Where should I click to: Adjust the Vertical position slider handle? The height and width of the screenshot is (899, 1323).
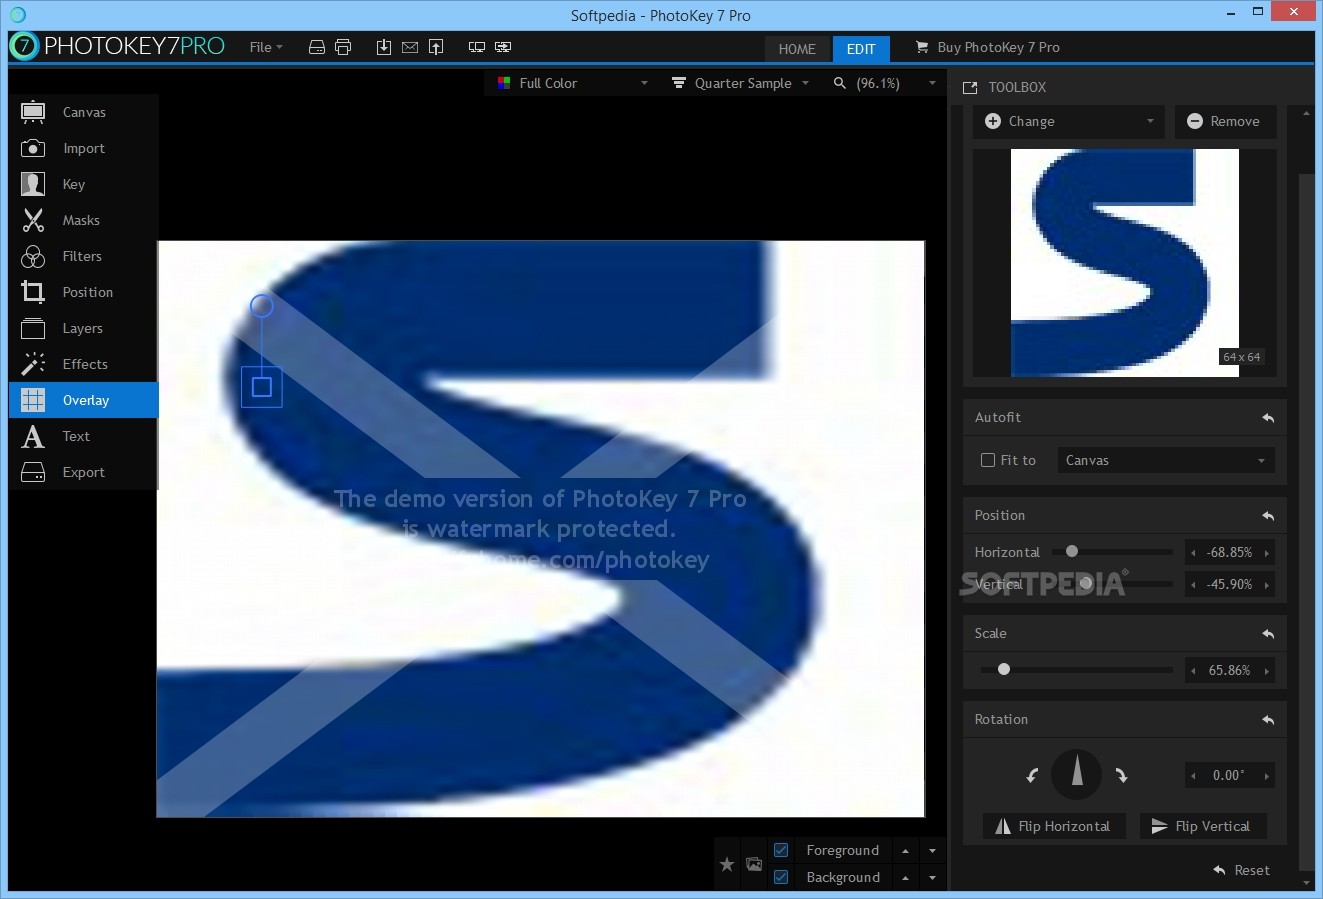(1086, 583)
